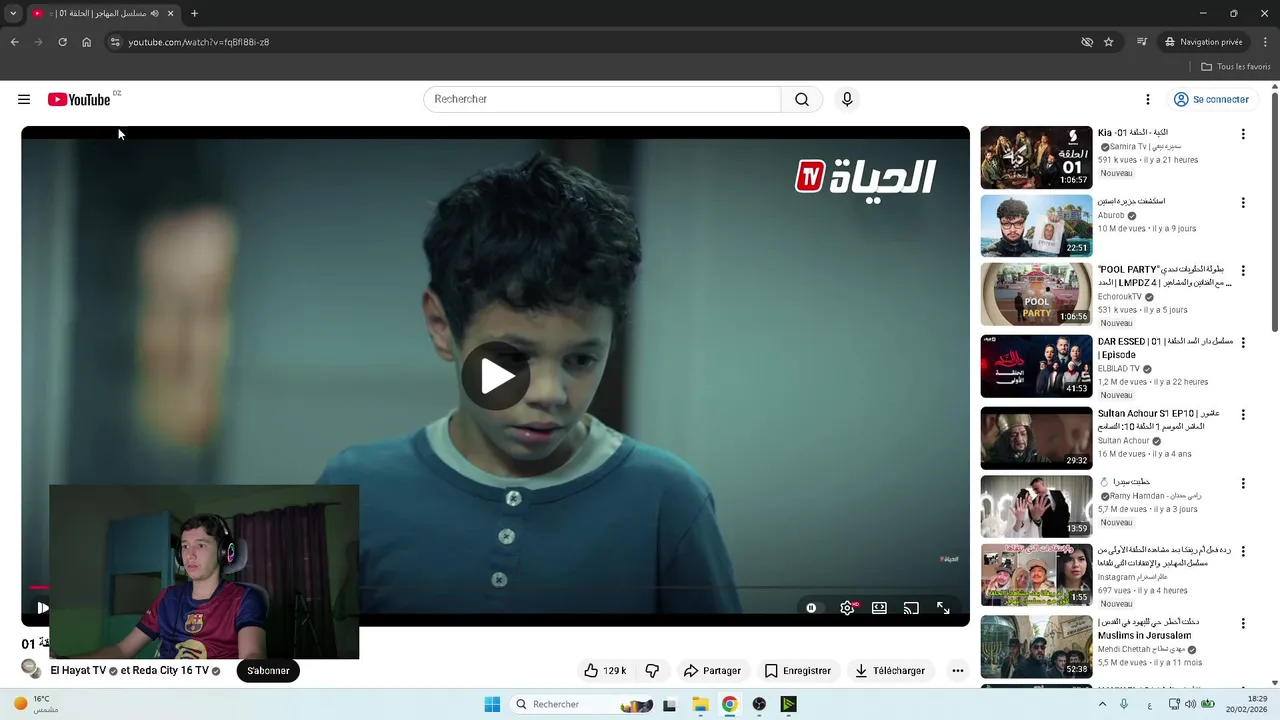1280x720 pixels.
Task: Dislike the video
Action: (x=652, y=670)
